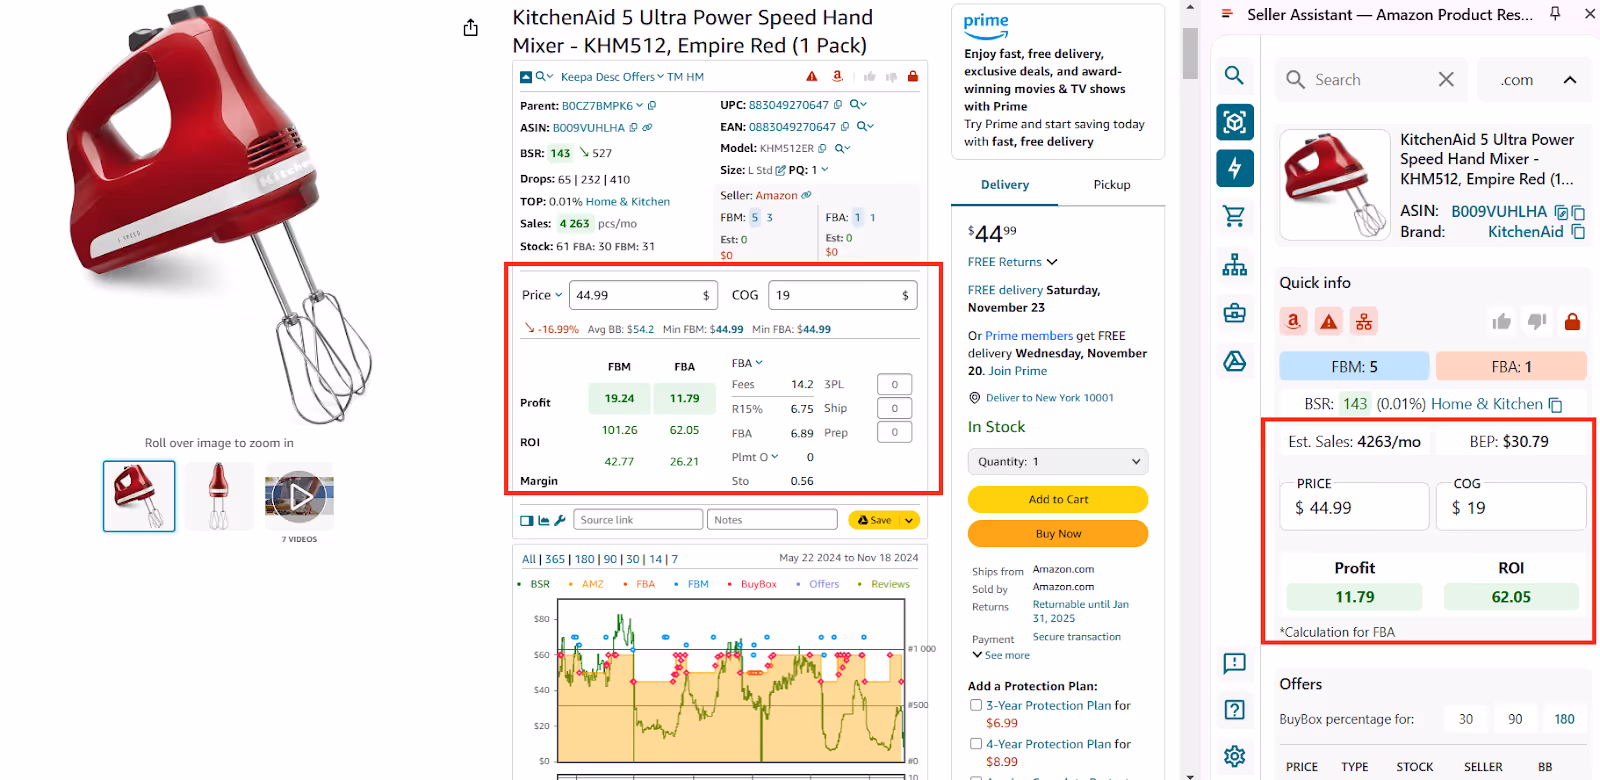Open the feedback message icon in sidebar

coord(1234,663)
